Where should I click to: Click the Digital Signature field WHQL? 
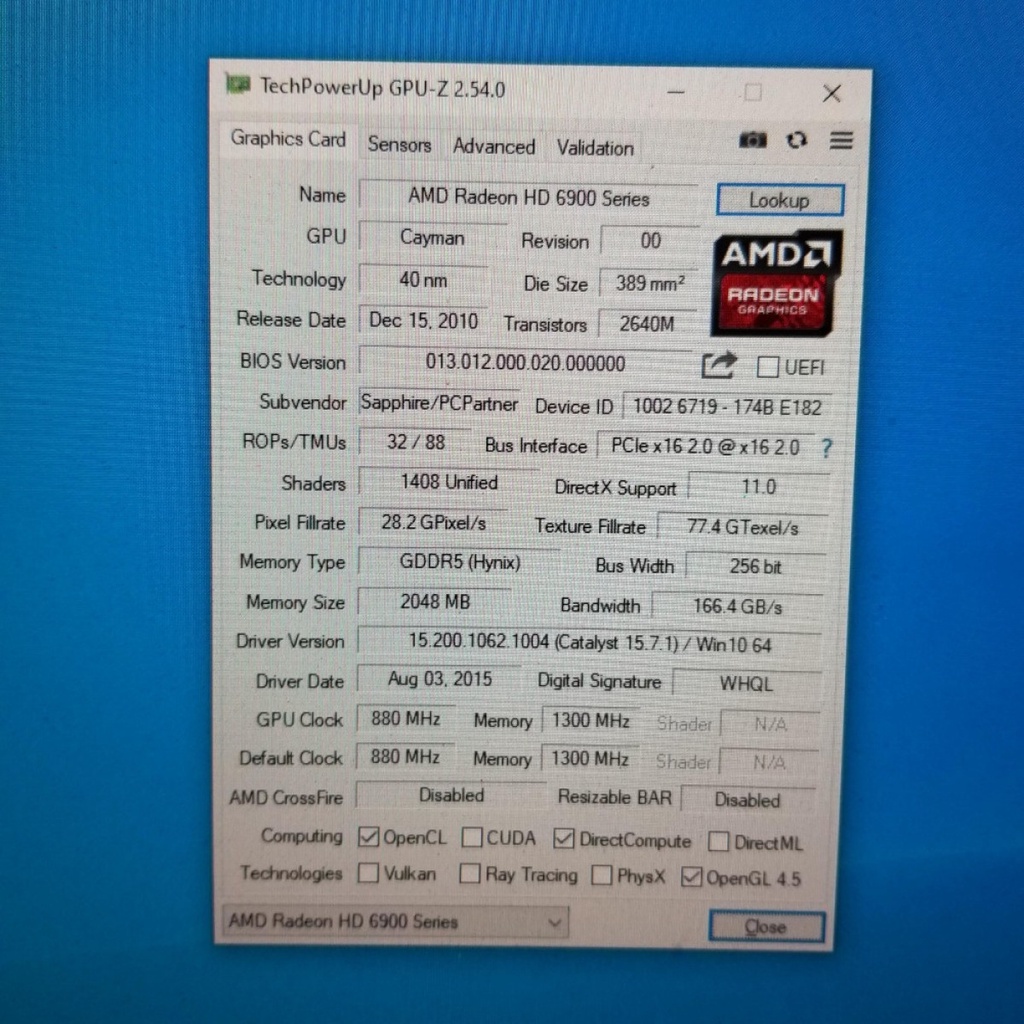pos(746,684)
